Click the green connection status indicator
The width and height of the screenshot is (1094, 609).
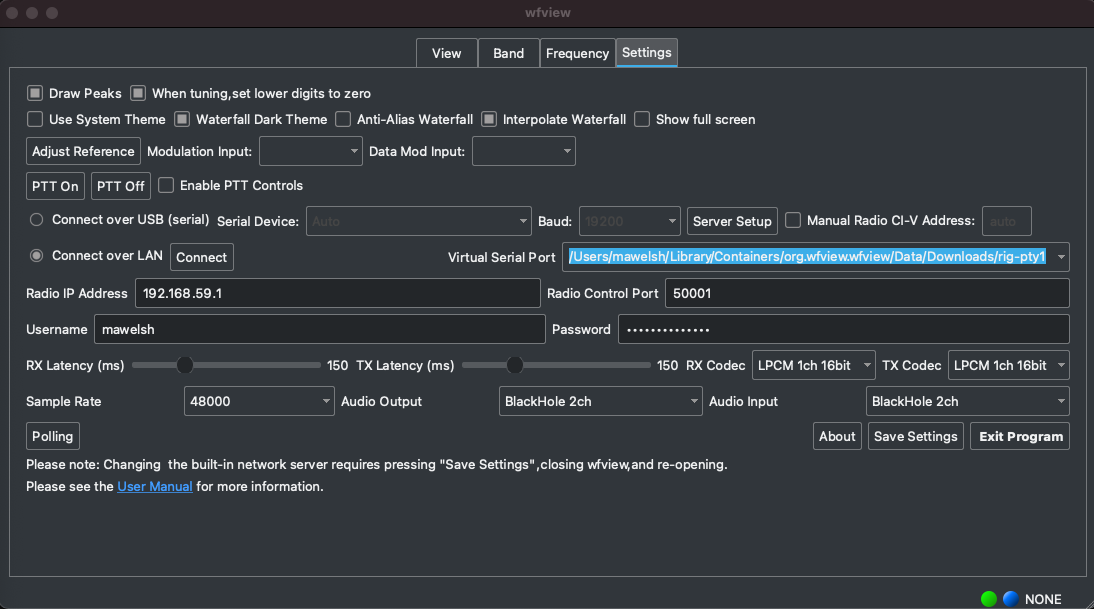(988, 598)
